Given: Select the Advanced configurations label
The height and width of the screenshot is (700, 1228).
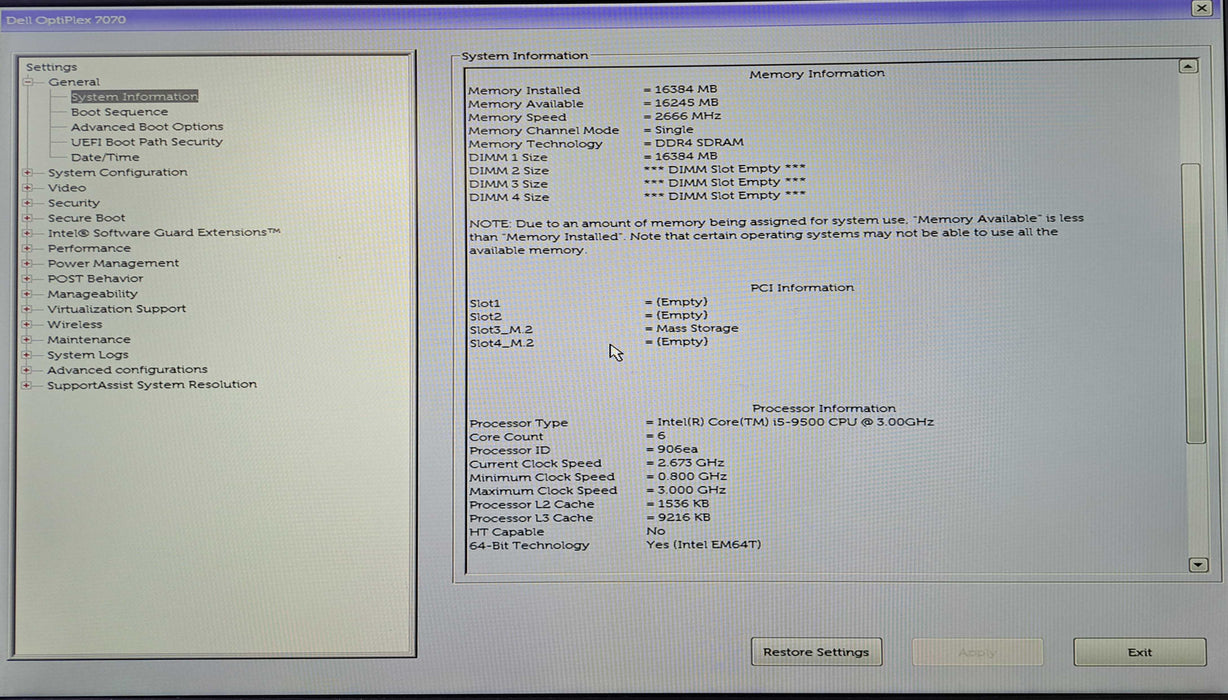Looking at the screenshot, I should [127, 370].
